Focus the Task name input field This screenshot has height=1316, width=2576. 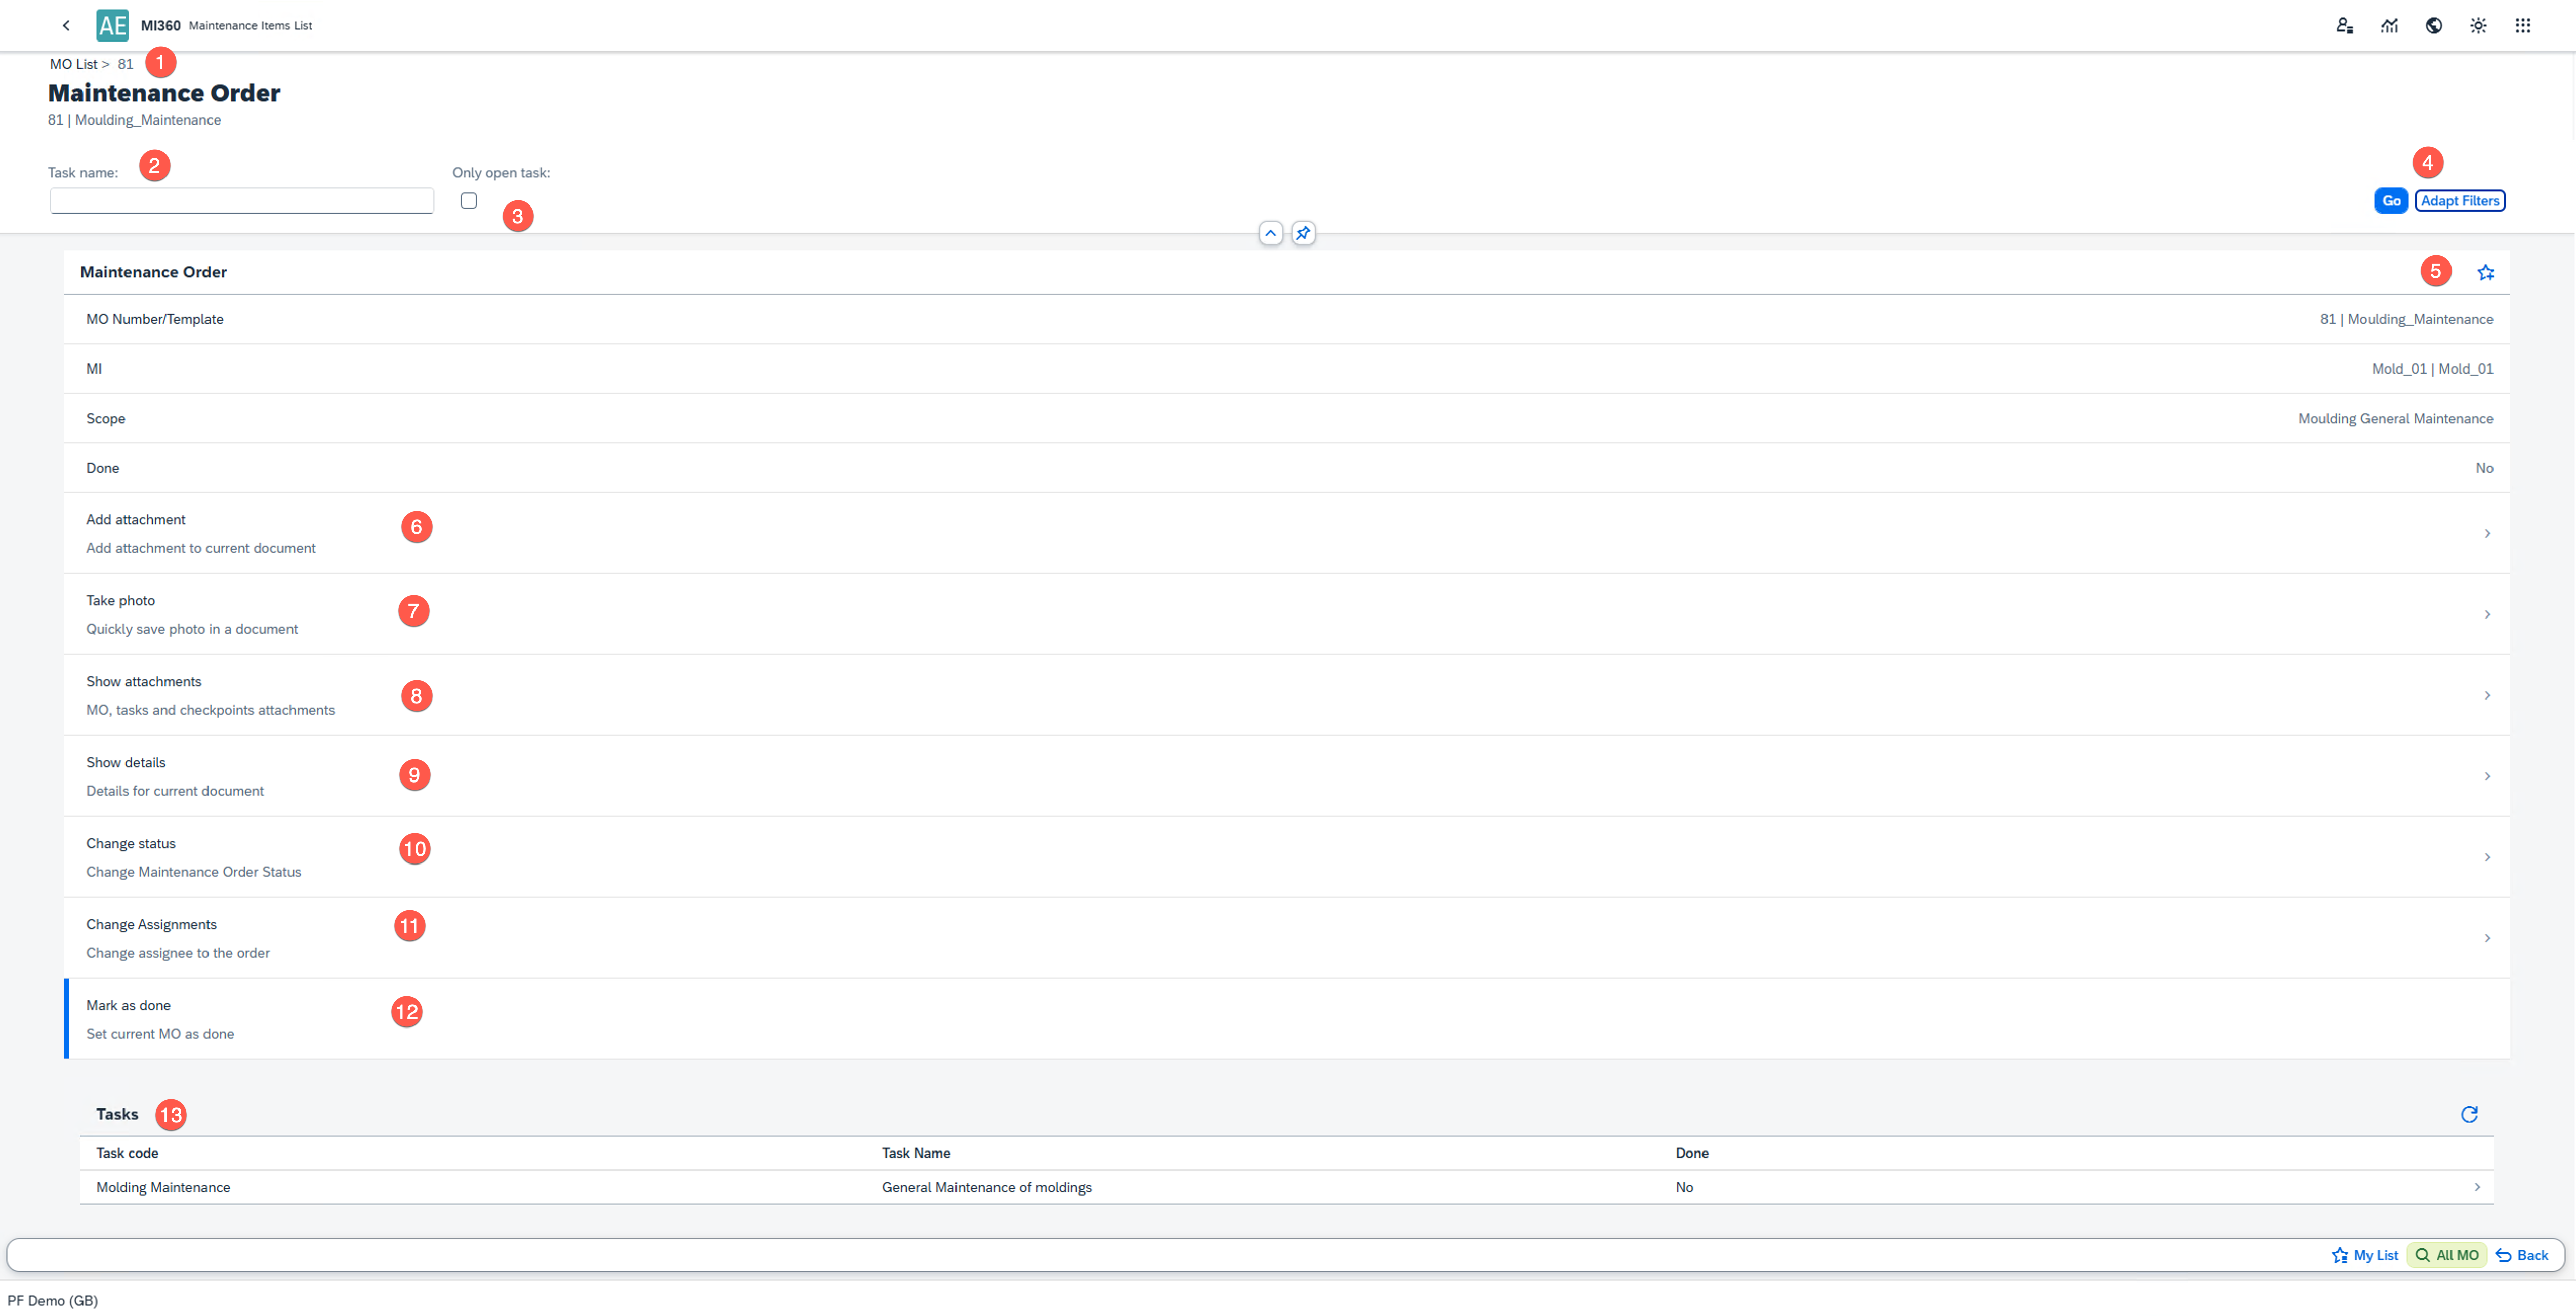(x=241, y=201)
